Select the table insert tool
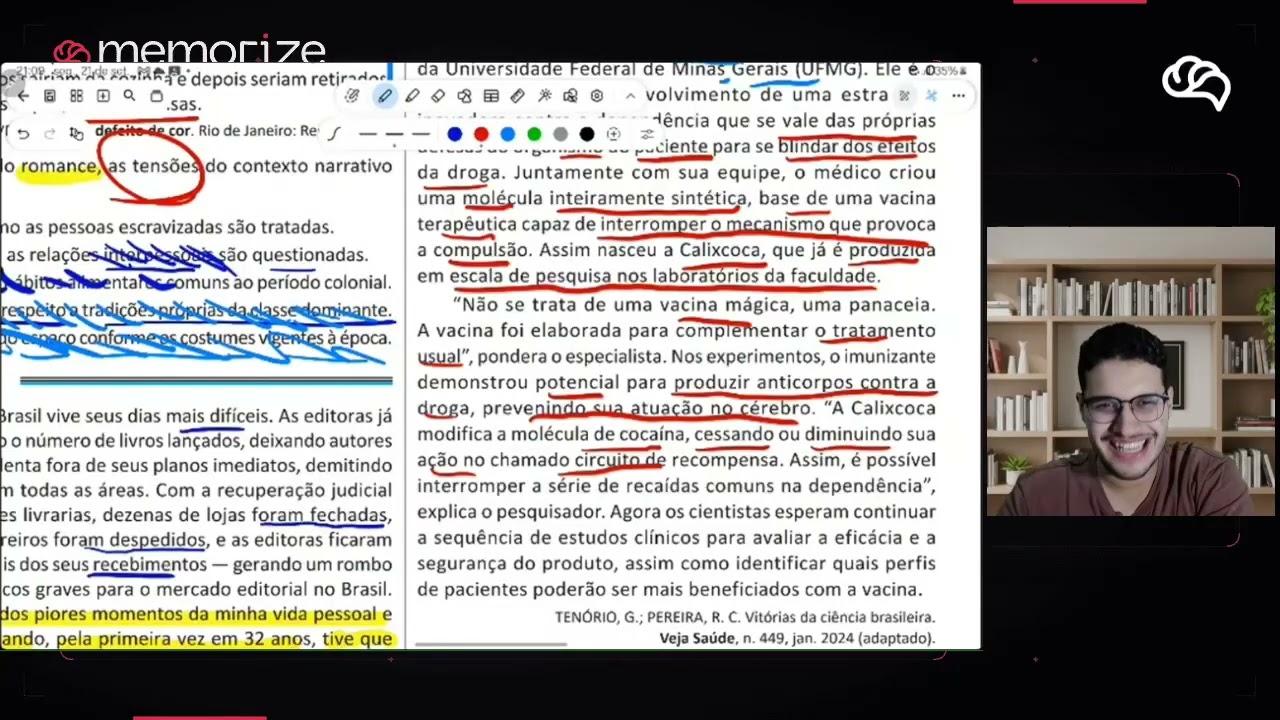 [x=491, y=96]
